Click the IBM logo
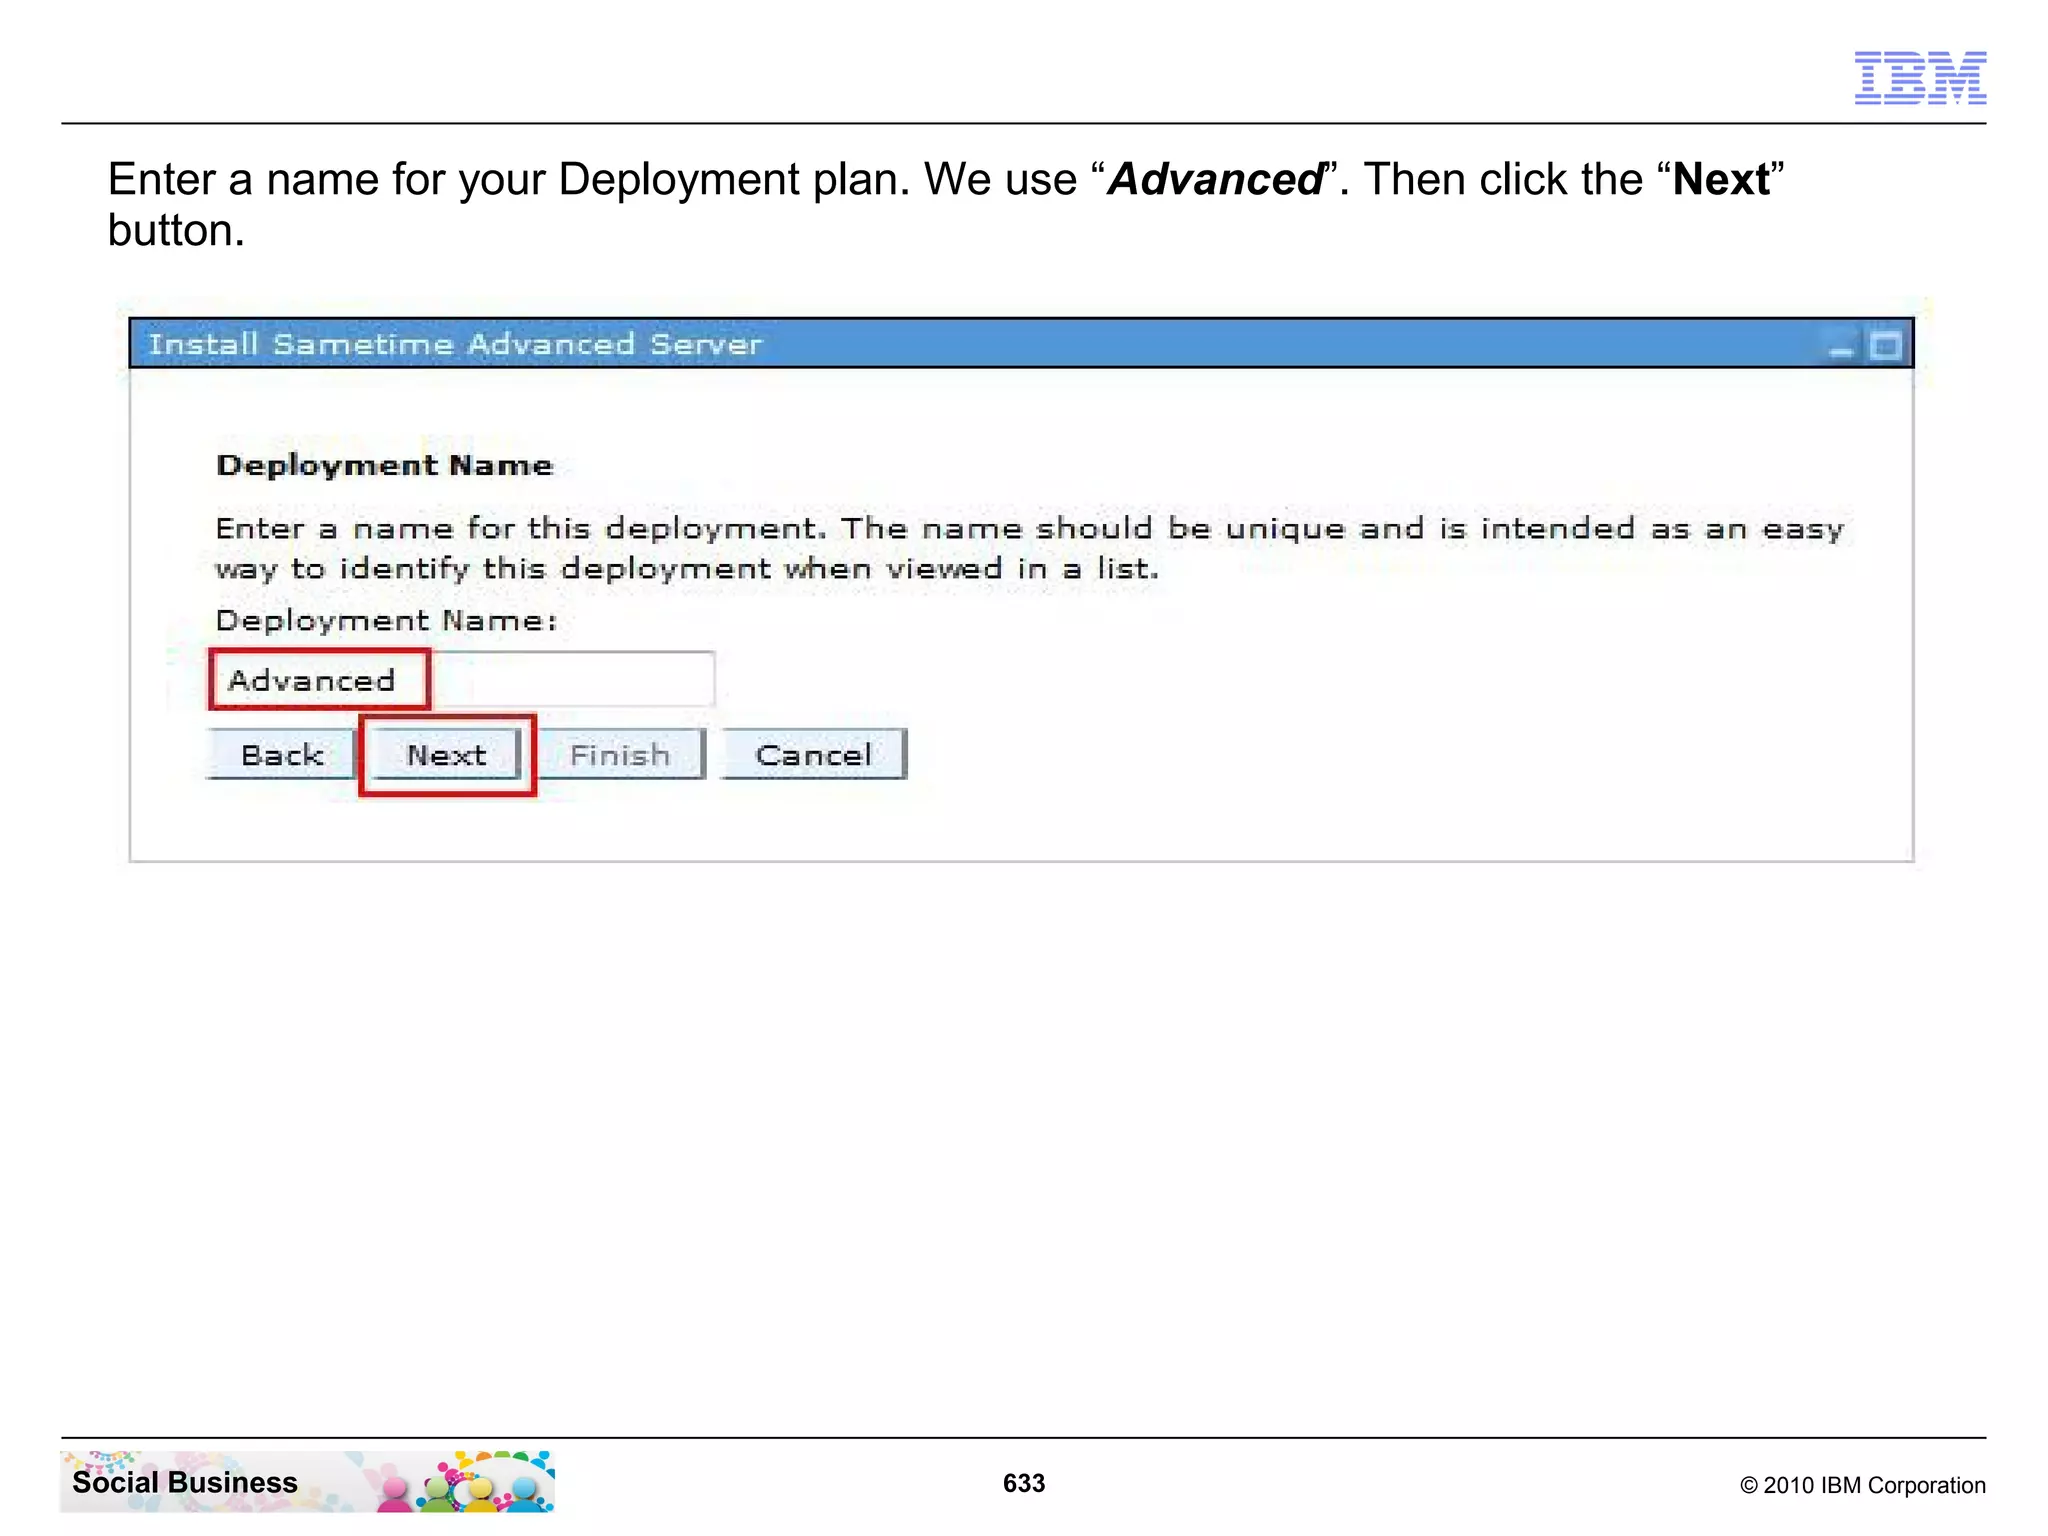Image resolution: width=2048 pixels, height=1536 pixels. 1920,78
